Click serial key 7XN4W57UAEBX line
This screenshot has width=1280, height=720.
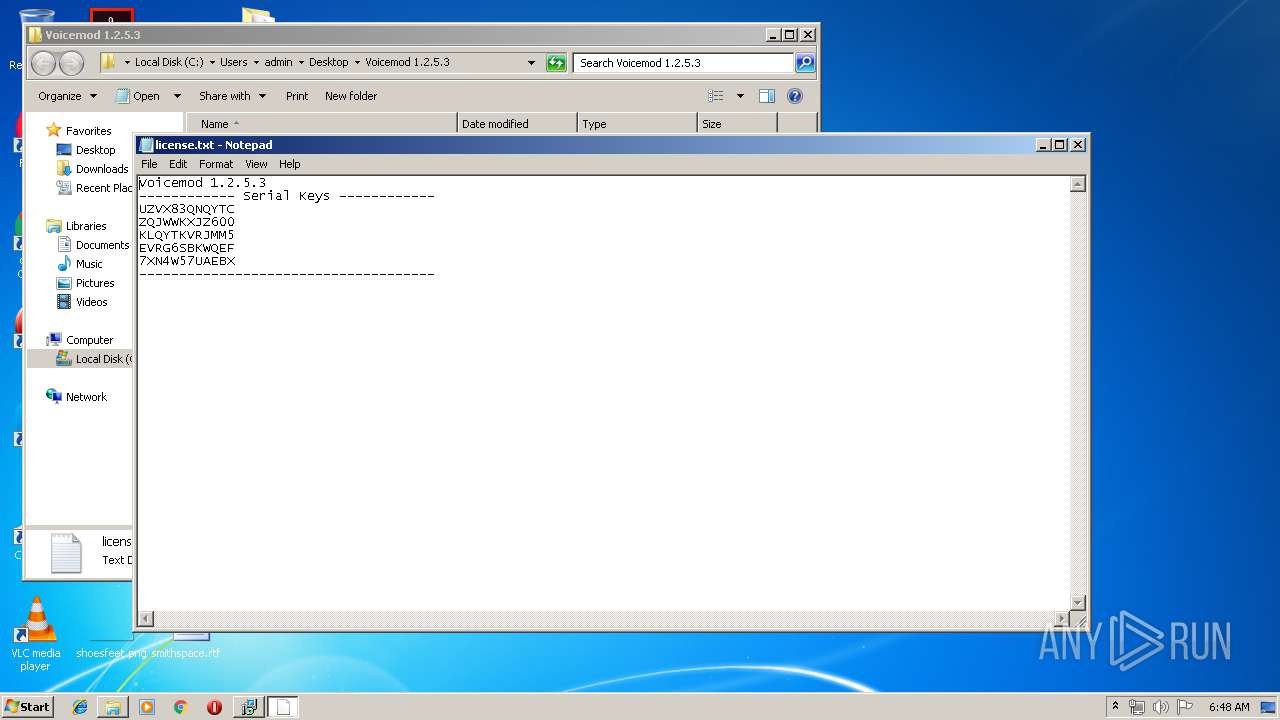pyautogui.click(x=187, y=261)
